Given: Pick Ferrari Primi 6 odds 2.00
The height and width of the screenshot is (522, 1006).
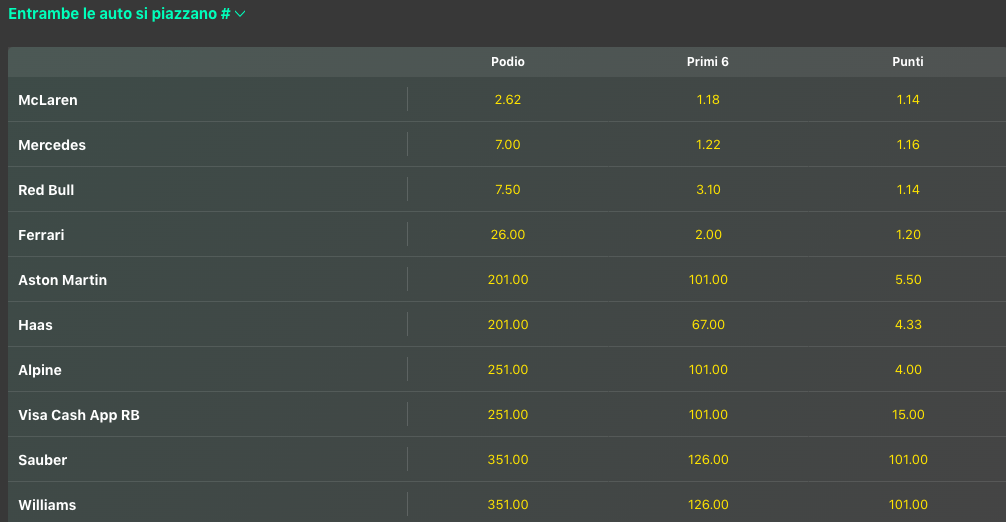Looking at the screenshot, I should coord(708,235).
